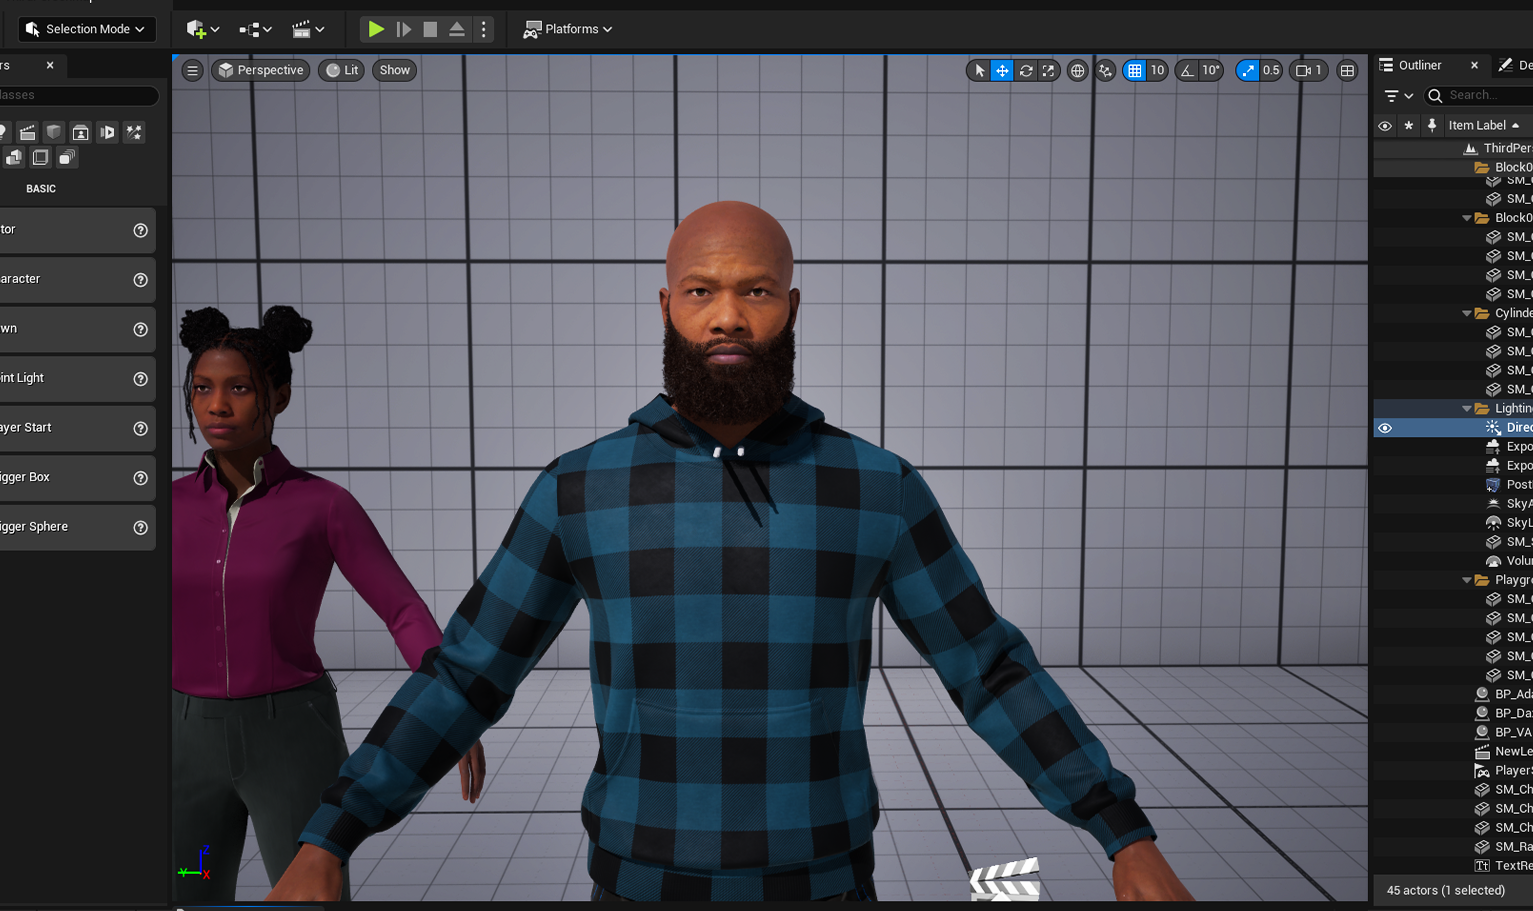Collapse the Playground folder in Outliner

[x=1467, y=580]
